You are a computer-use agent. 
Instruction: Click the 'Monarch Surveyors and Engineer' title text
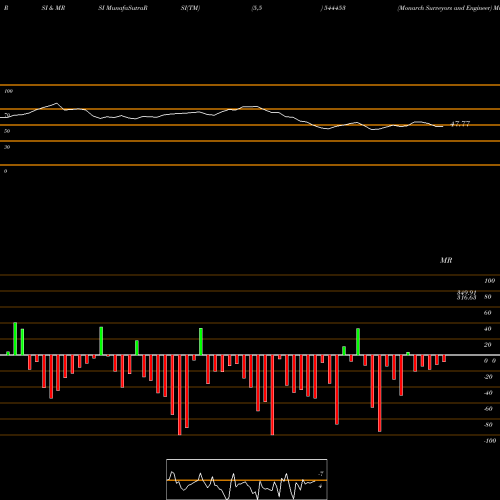point(445,8)
